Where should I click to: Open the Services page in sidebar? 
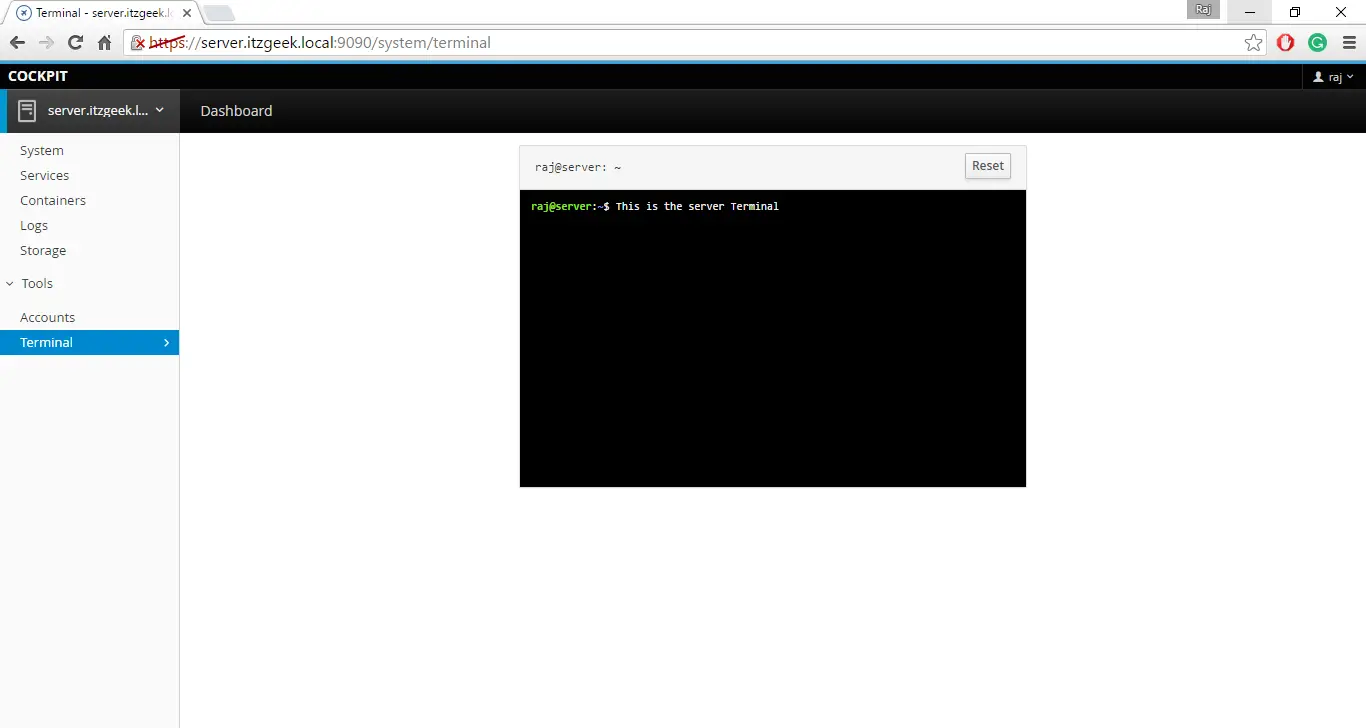(44, 175)
